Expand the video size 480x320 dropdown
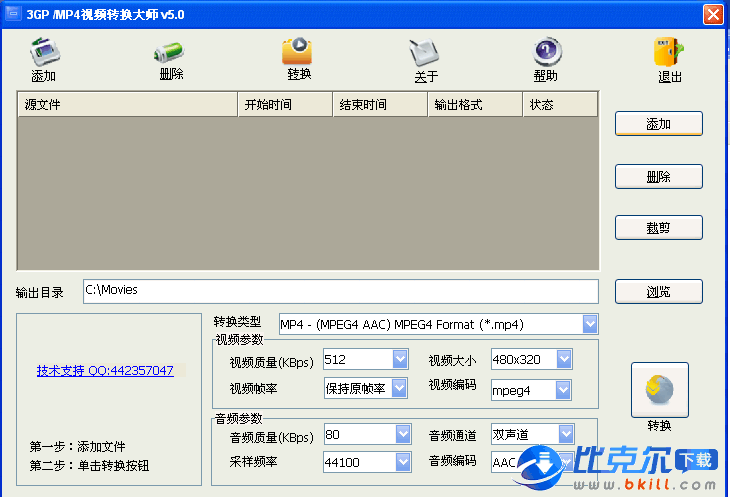730x497 pixels. pyautogui.click(x=564, y=359)
